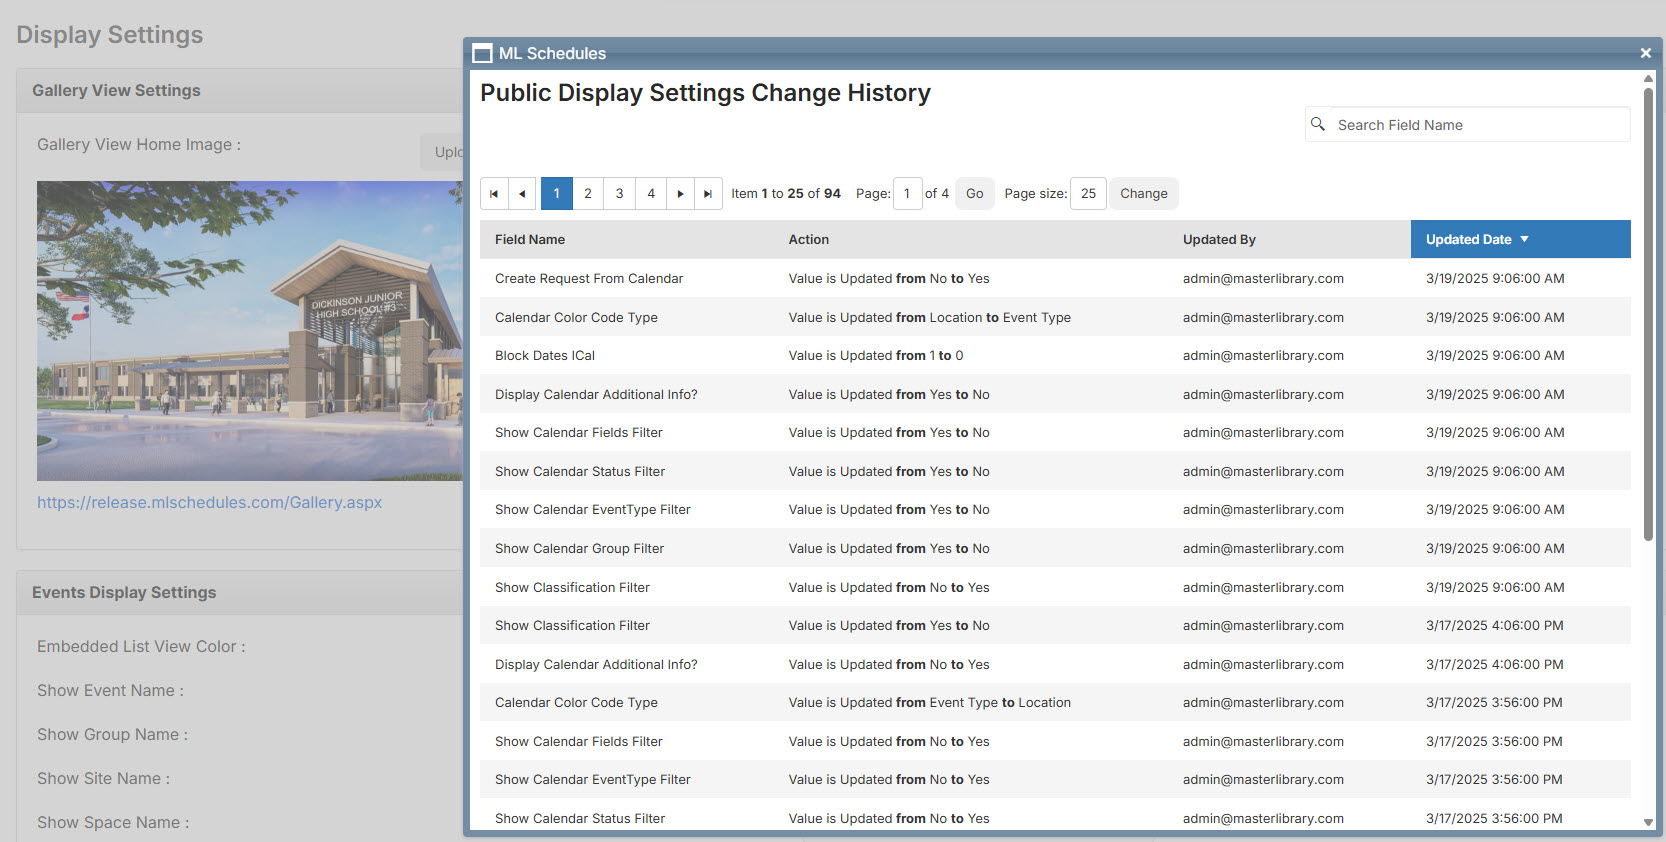
Task: Click the Go button
Action: click(x=975, y=194)
